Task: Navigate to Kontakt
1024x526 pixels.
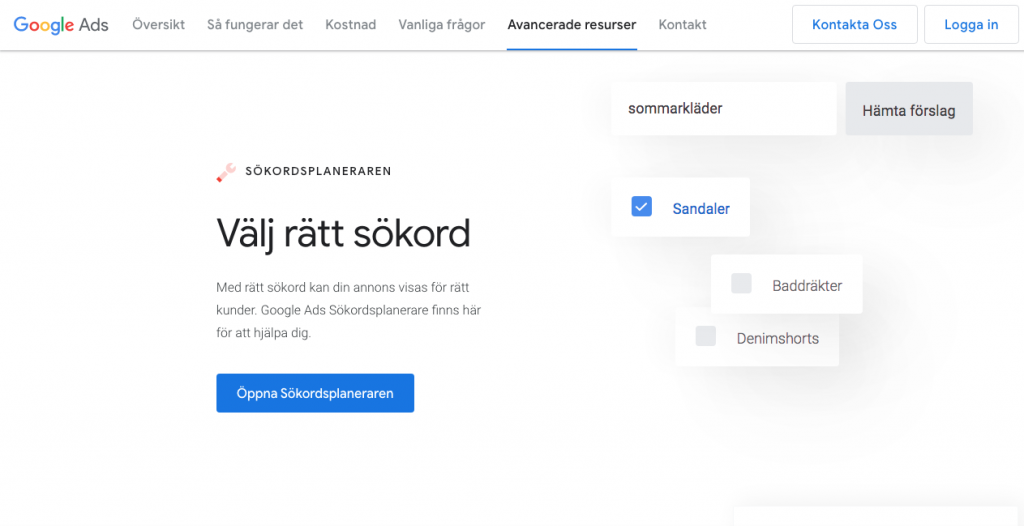Action: tap(682, 25)
